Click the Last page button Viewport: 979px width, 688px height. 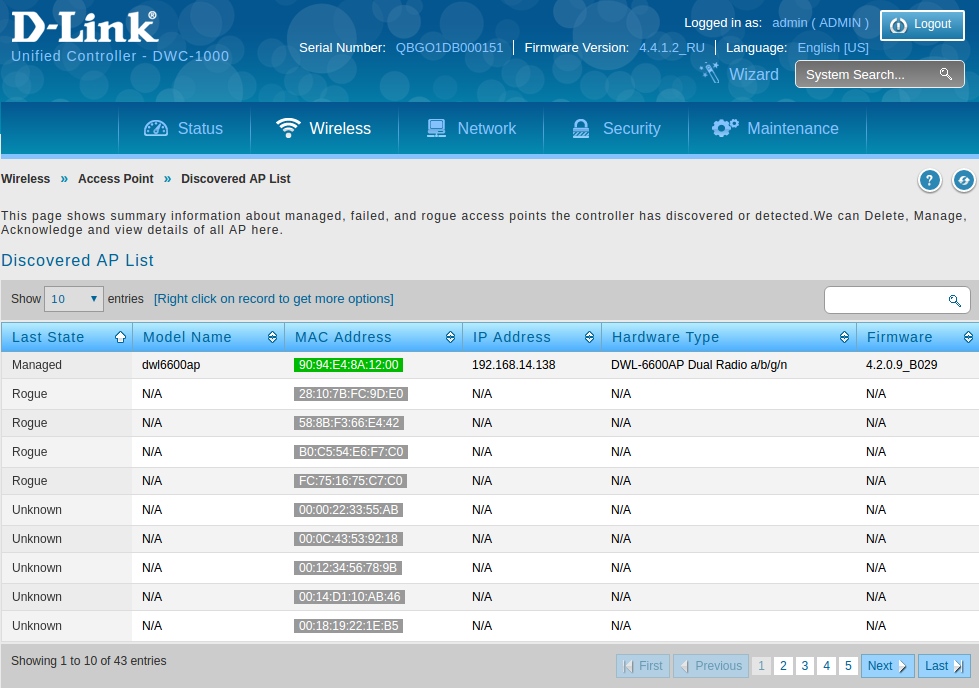pyautogui.click(x=944, y=666)
